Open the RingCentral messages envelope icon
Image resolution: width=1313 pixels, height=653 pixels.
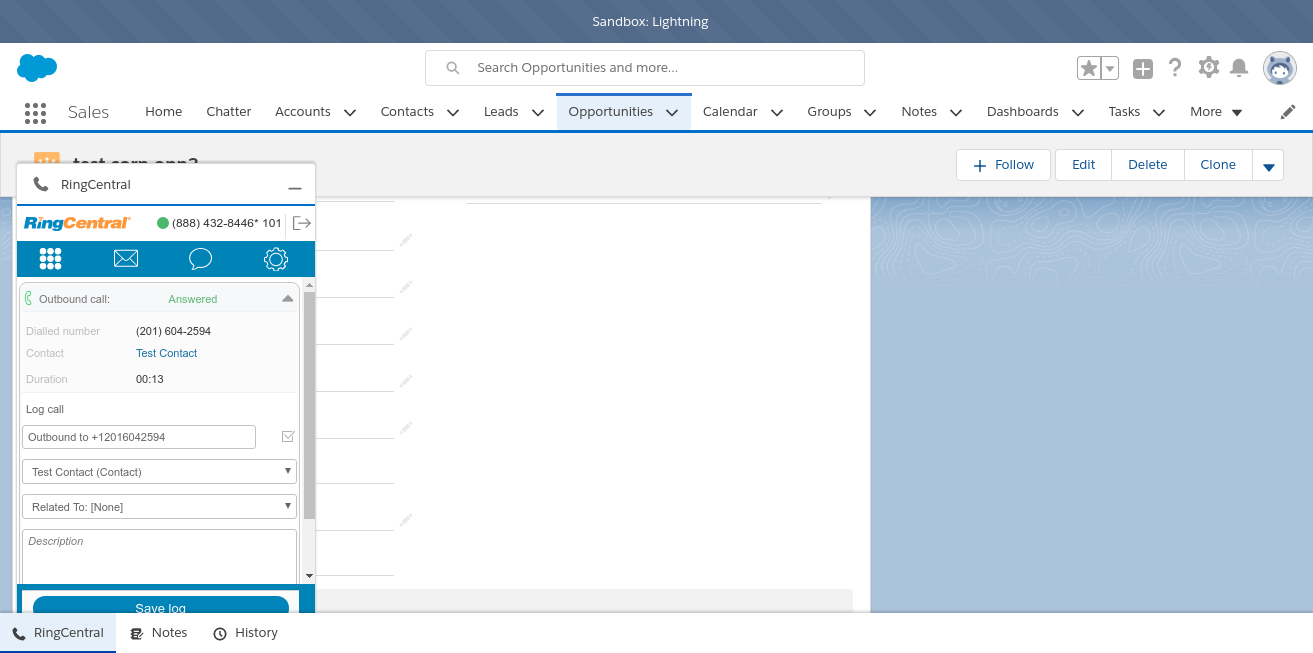pyautogui.click(x=126, y=259)
